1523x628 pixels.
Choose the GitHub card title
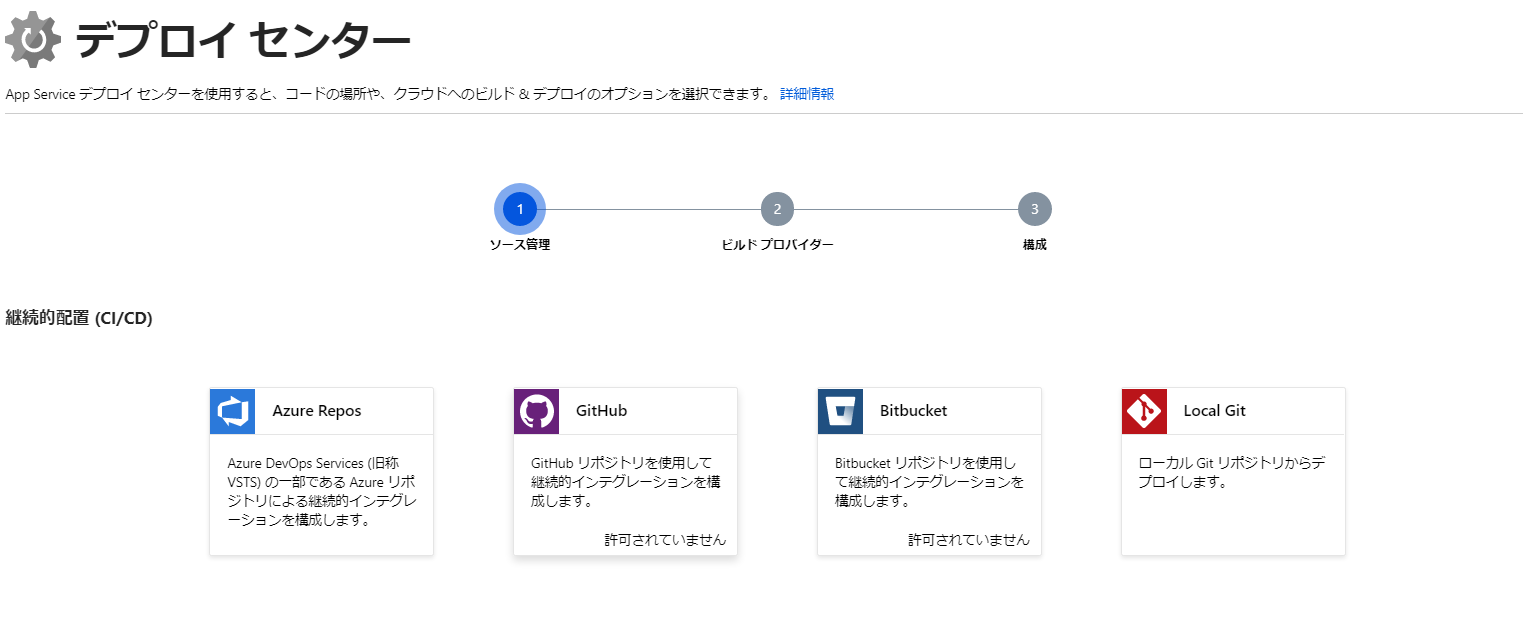click(602, 411)
